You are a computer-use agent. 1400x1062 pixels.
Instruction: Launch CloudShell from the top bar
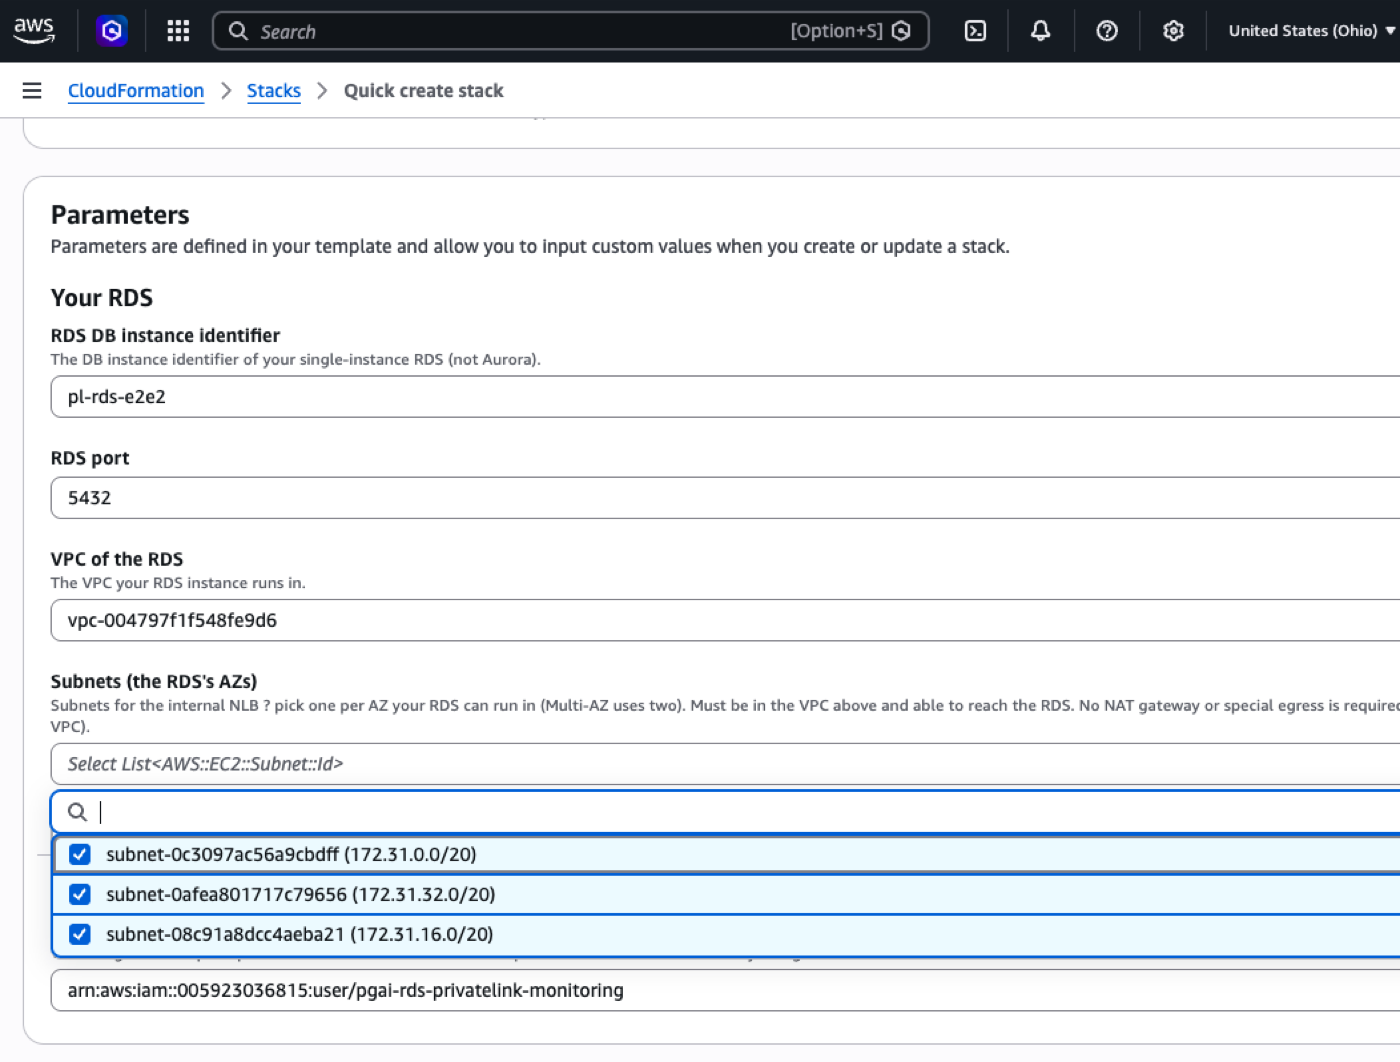(x=975, y=31)
